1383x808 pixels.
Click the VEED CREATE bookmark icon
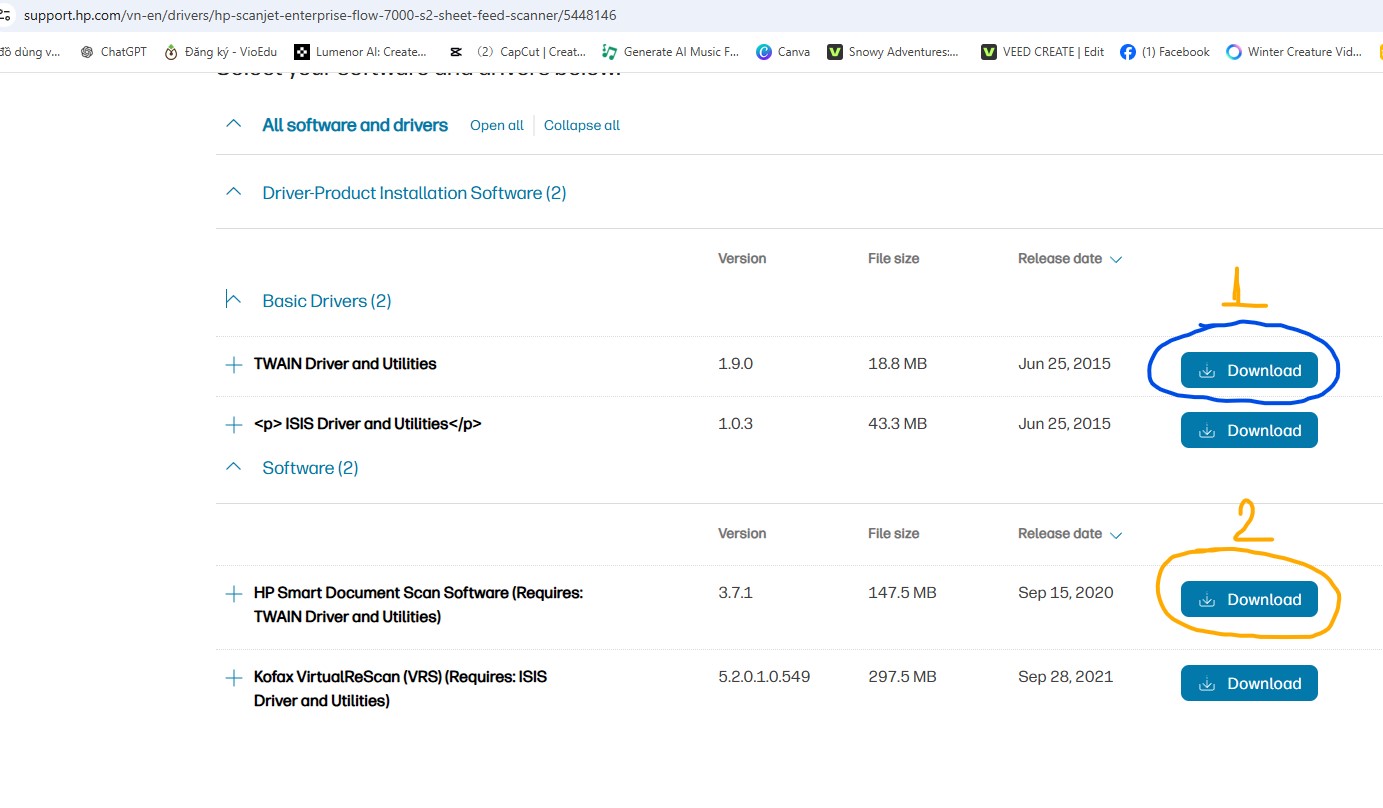989,52
